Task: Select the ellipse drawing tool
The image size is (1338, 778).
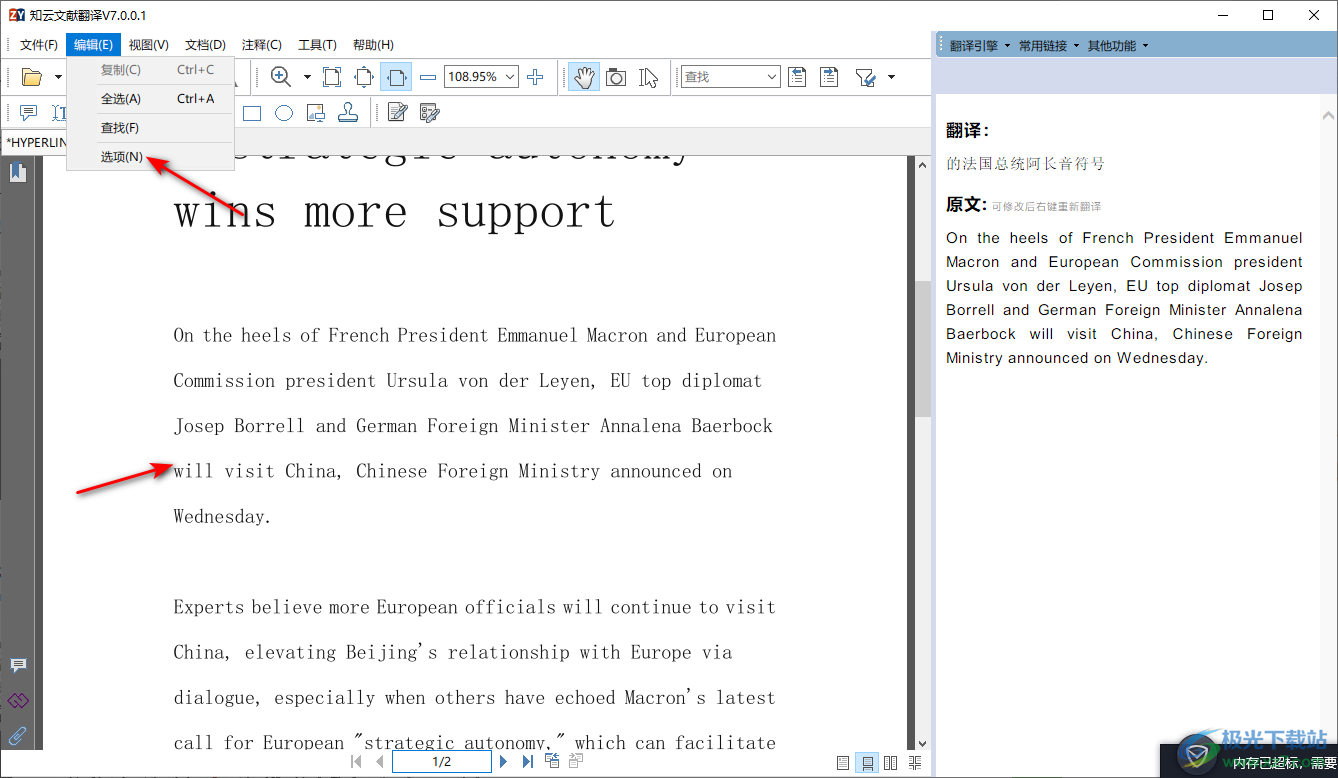Action: (x=284, y=113)
